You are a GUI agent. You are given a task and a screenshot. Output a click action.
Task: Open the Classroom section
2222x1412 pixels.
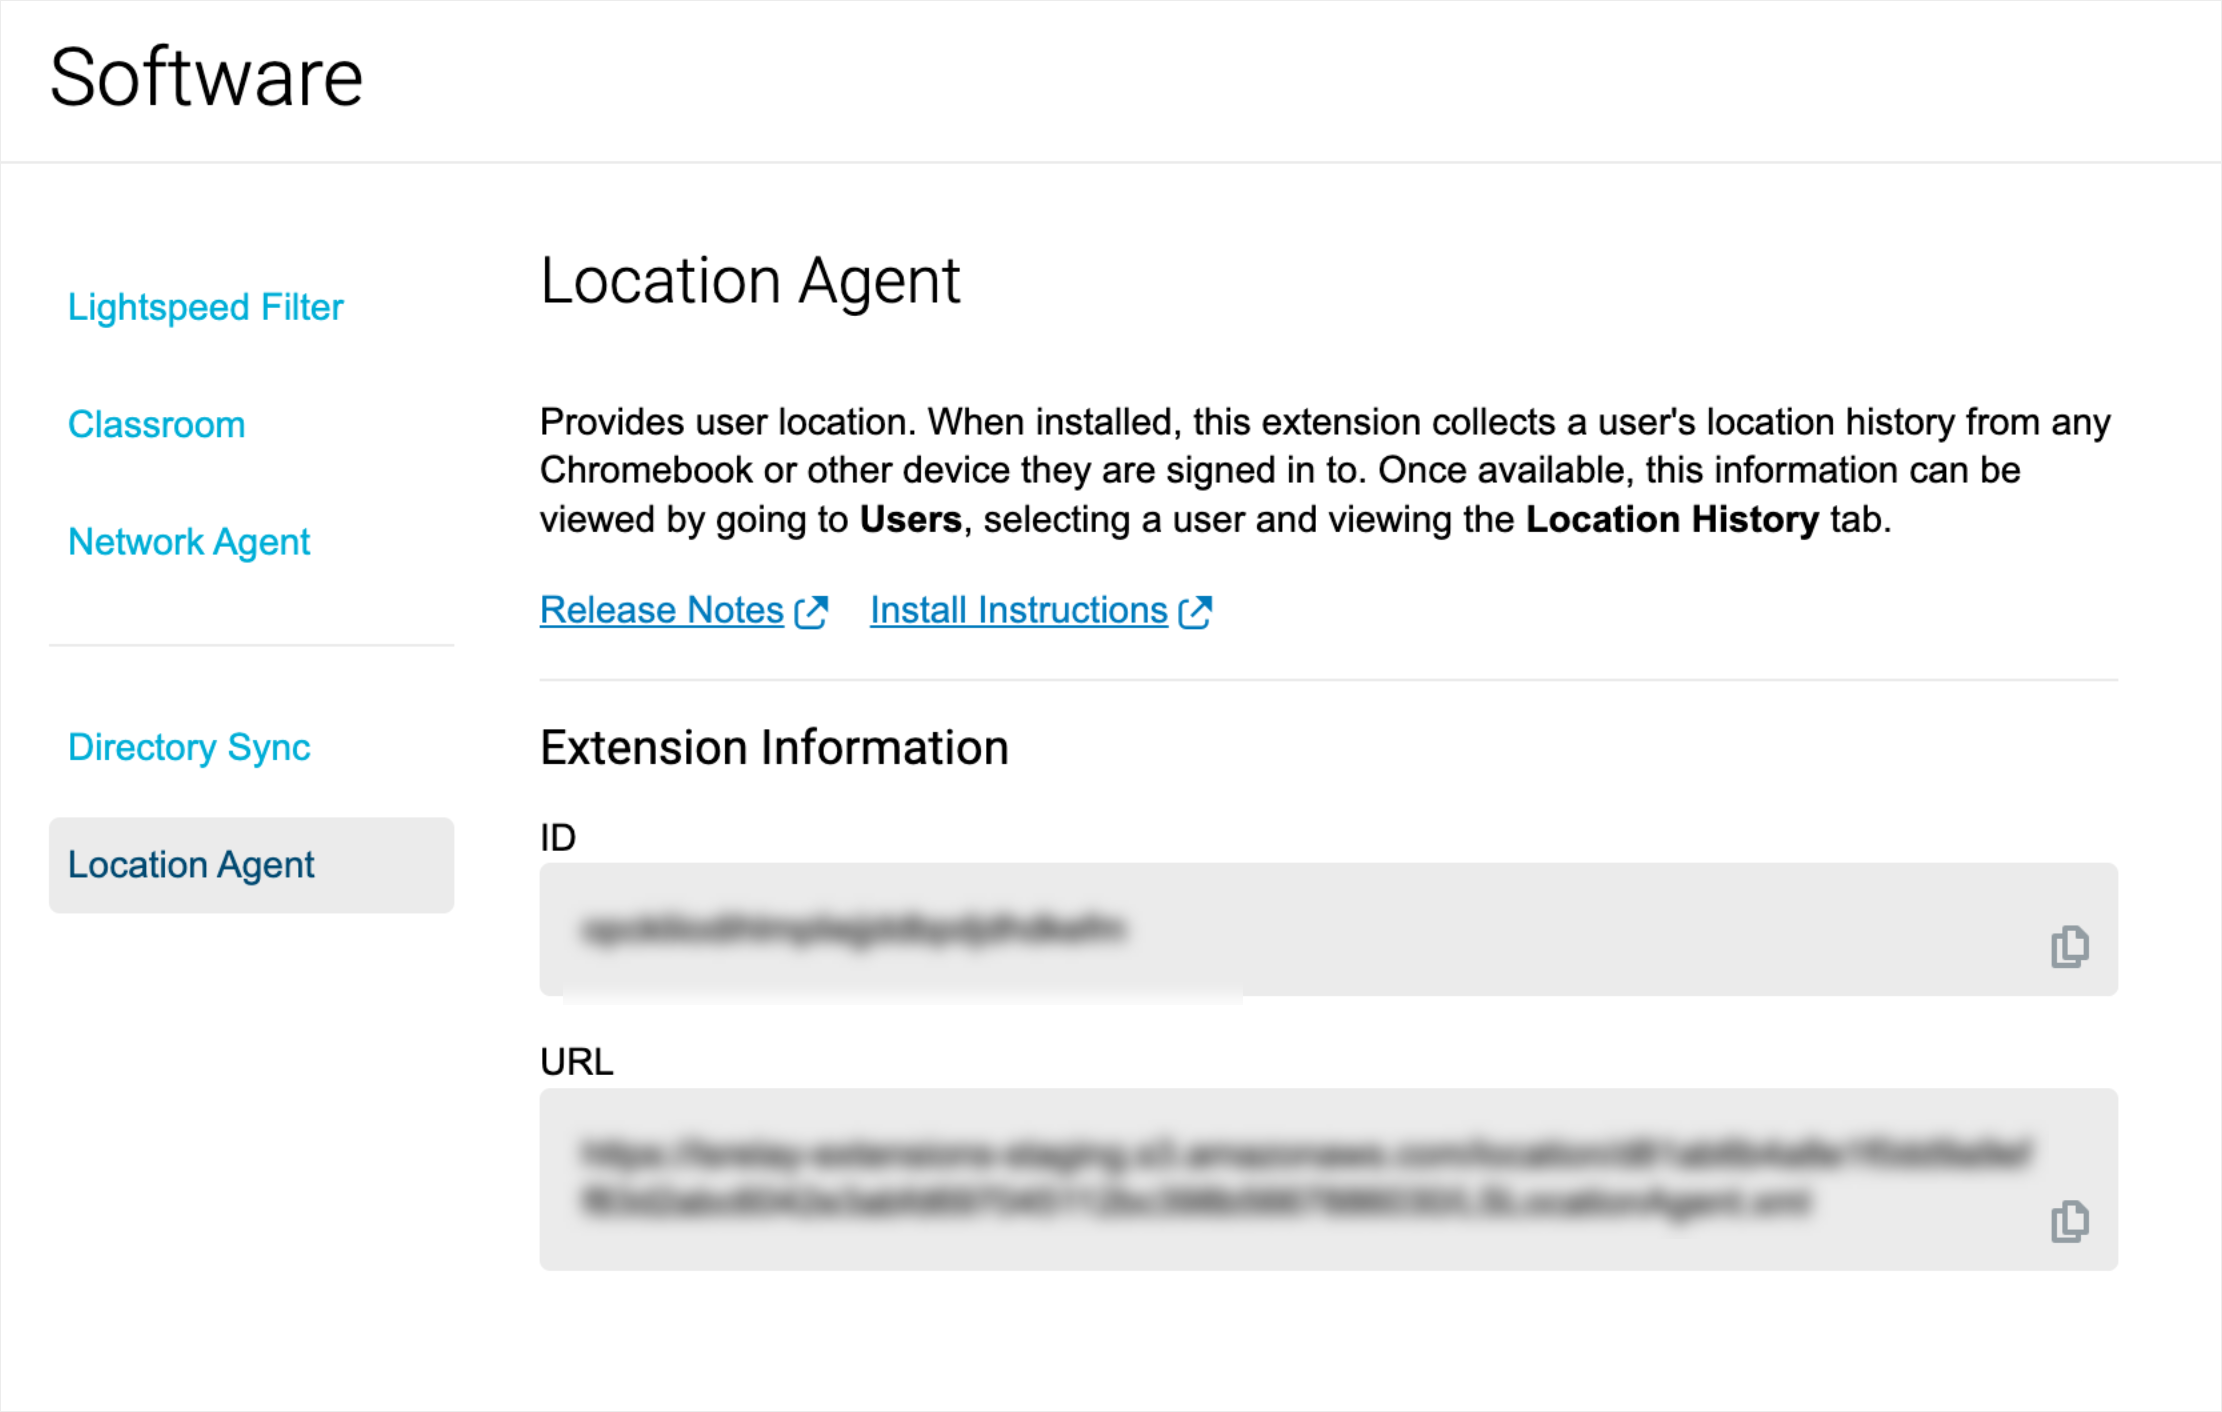(157, 424)
